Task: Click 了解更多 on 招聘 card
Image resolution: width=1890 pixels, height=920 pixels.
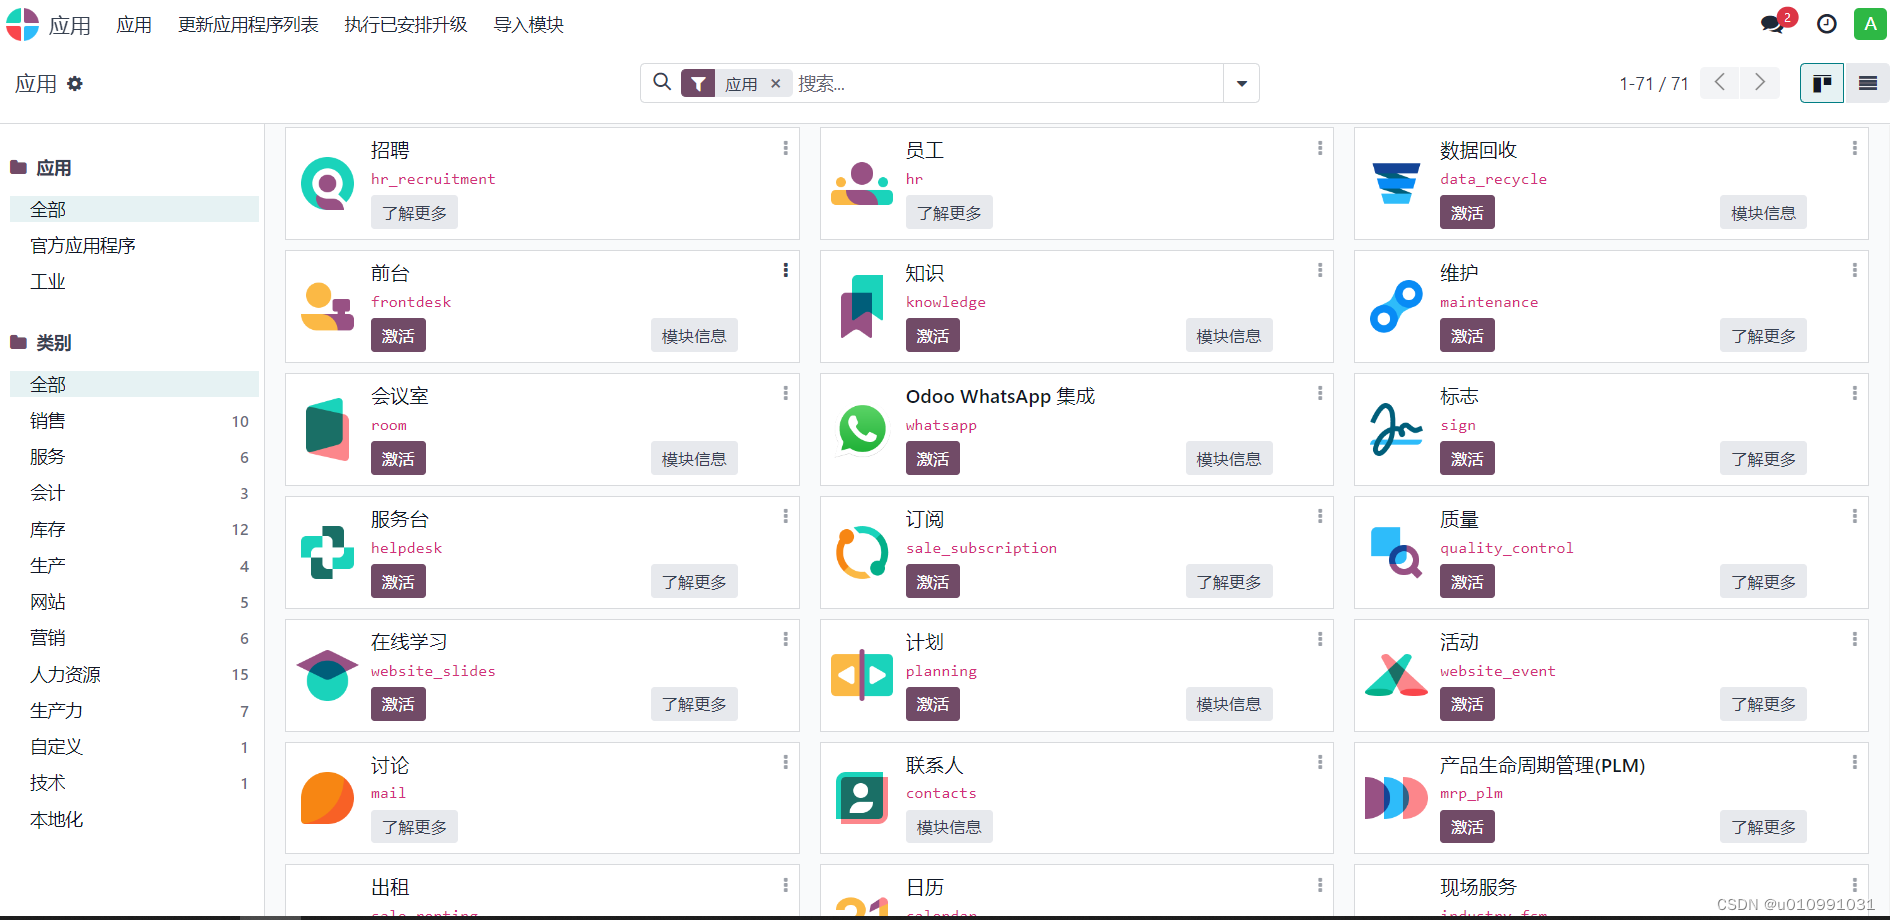Action: (x=414, y=212)
